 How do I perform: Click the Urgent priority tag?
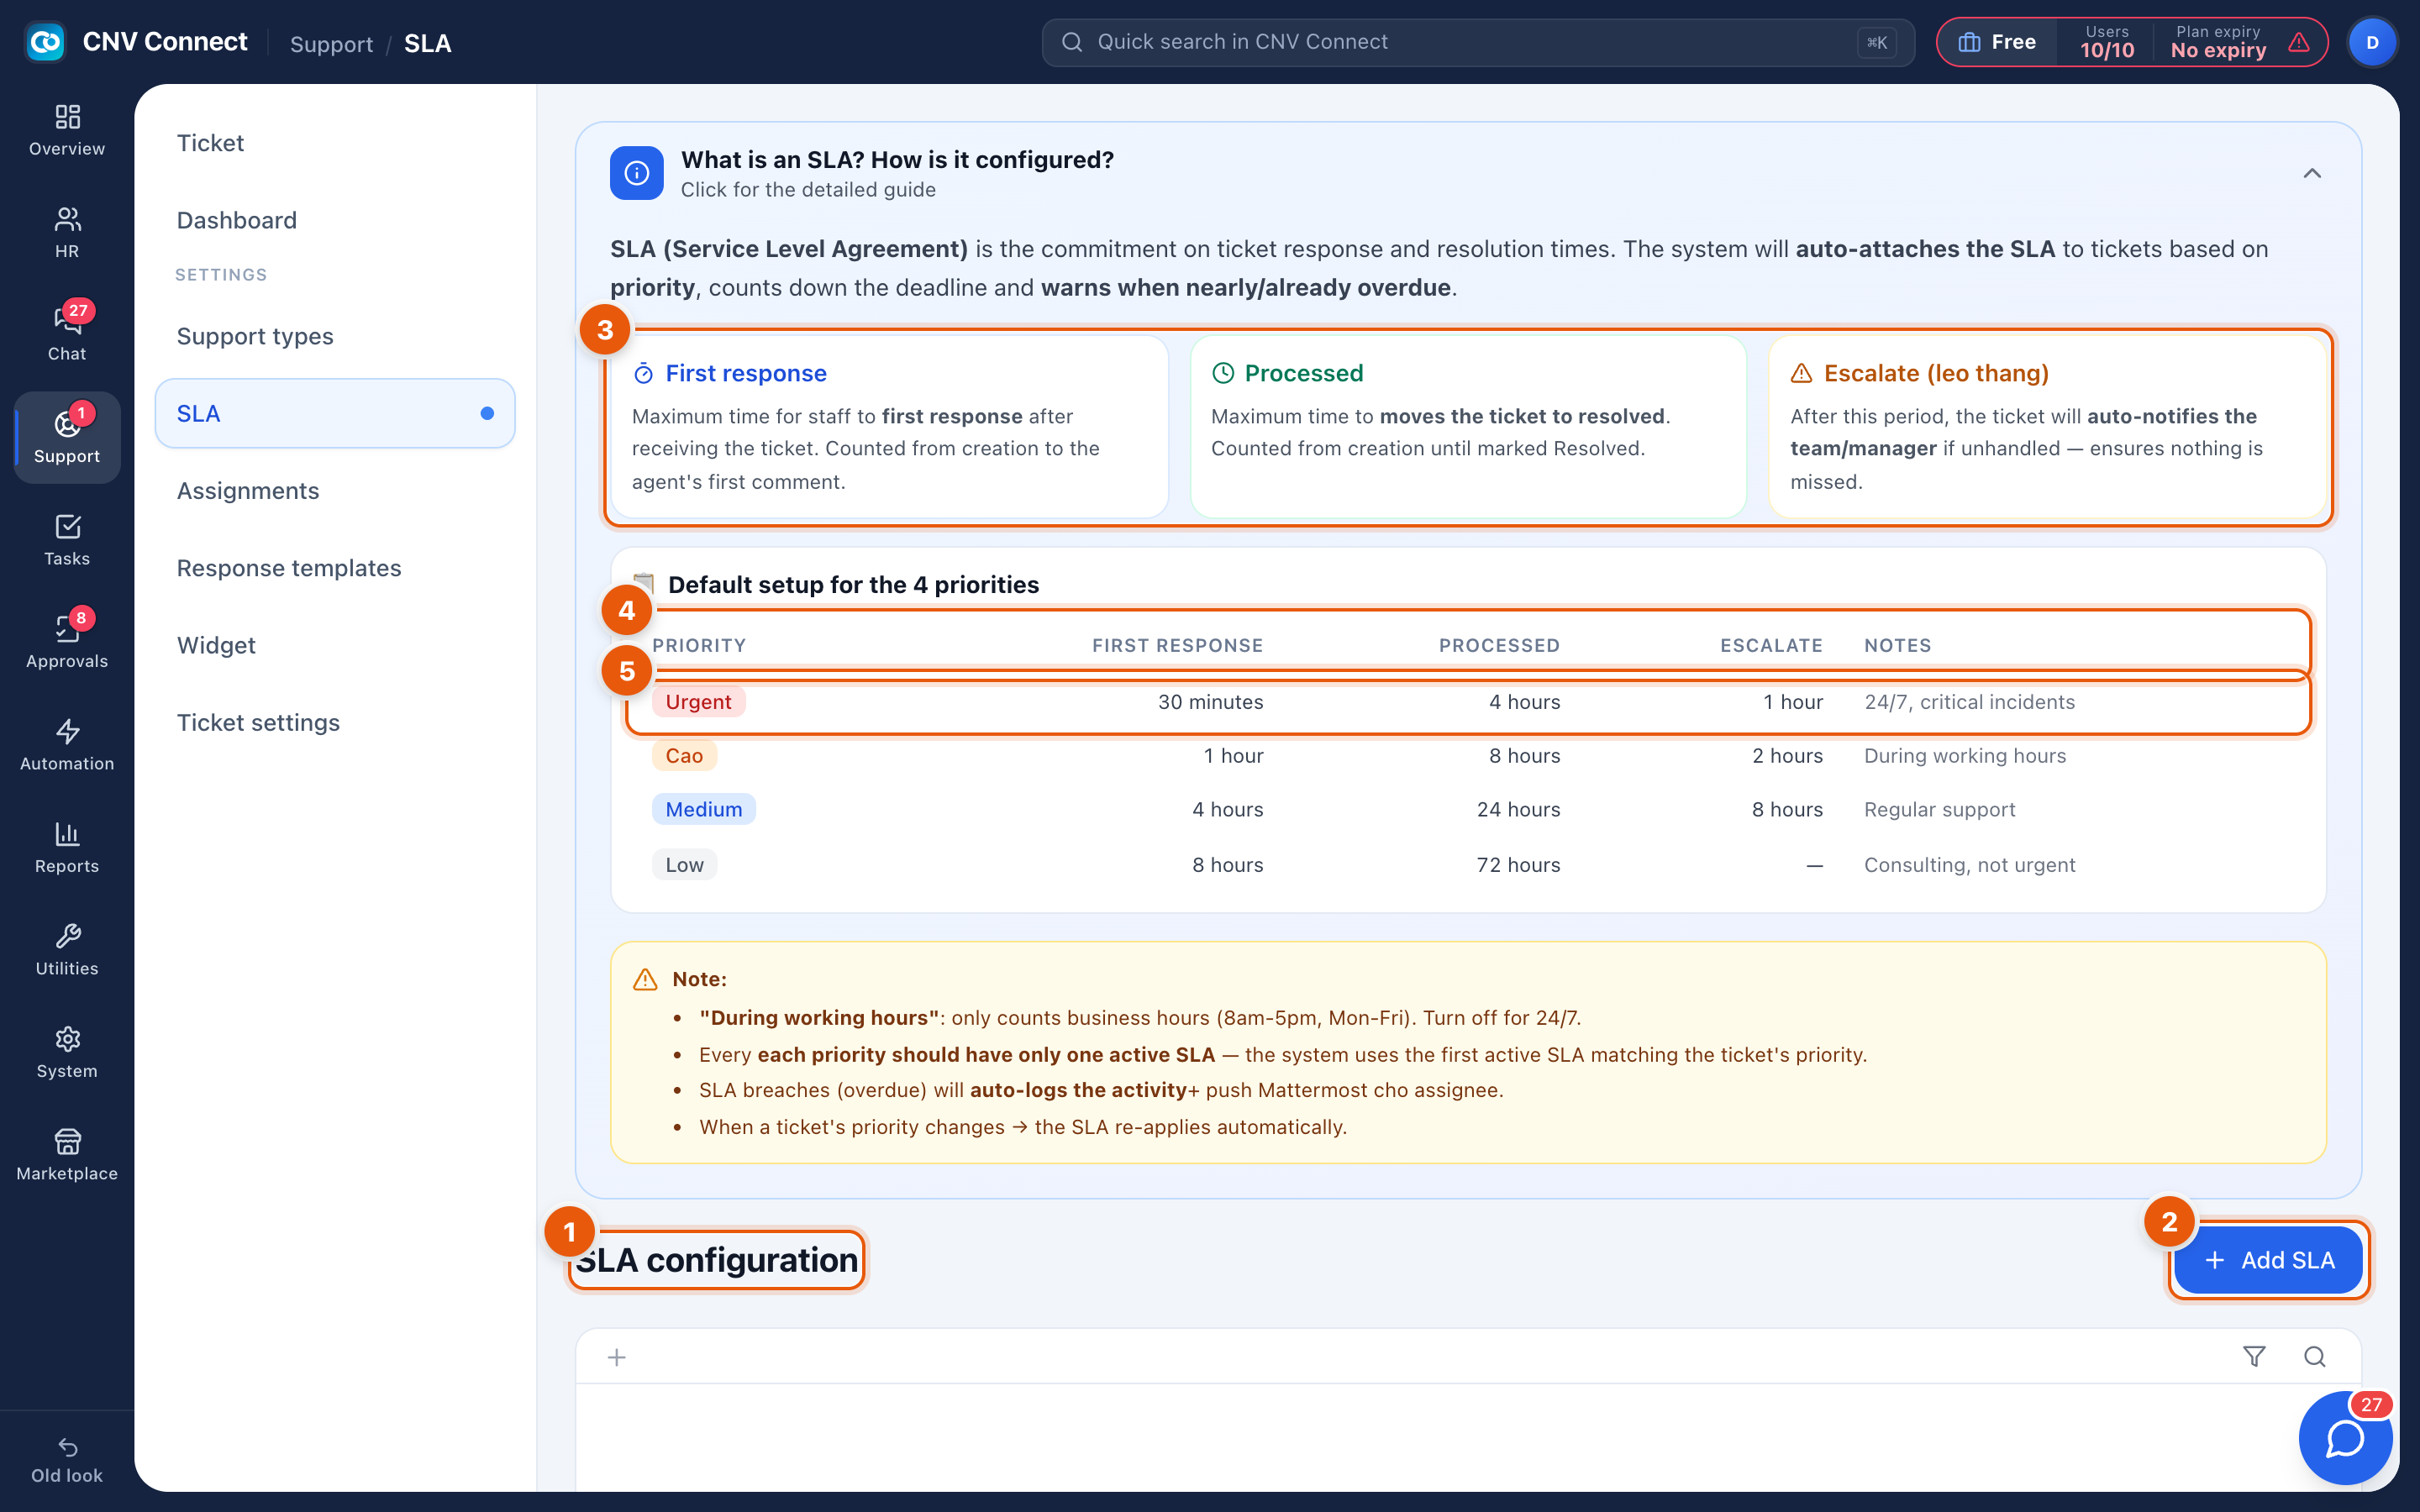[698, 702]
